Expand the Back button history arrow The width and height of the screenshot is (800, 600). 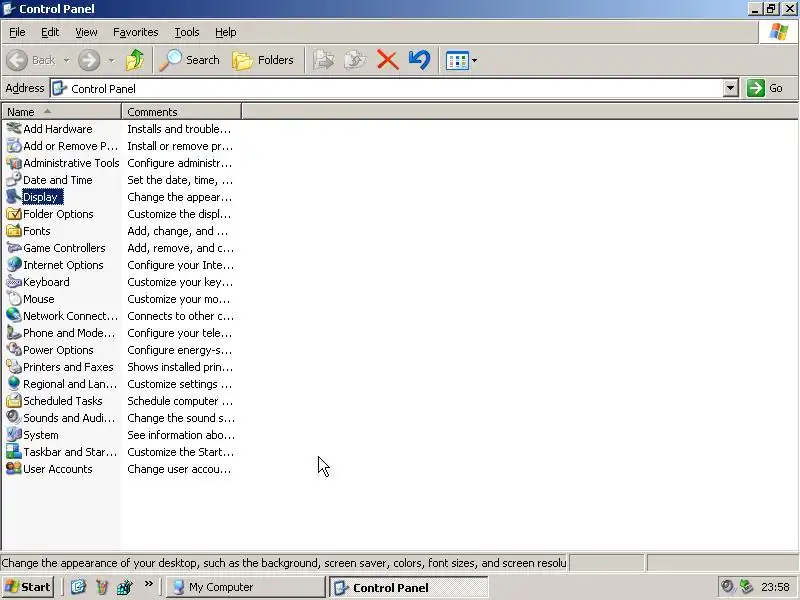point(67,60)
